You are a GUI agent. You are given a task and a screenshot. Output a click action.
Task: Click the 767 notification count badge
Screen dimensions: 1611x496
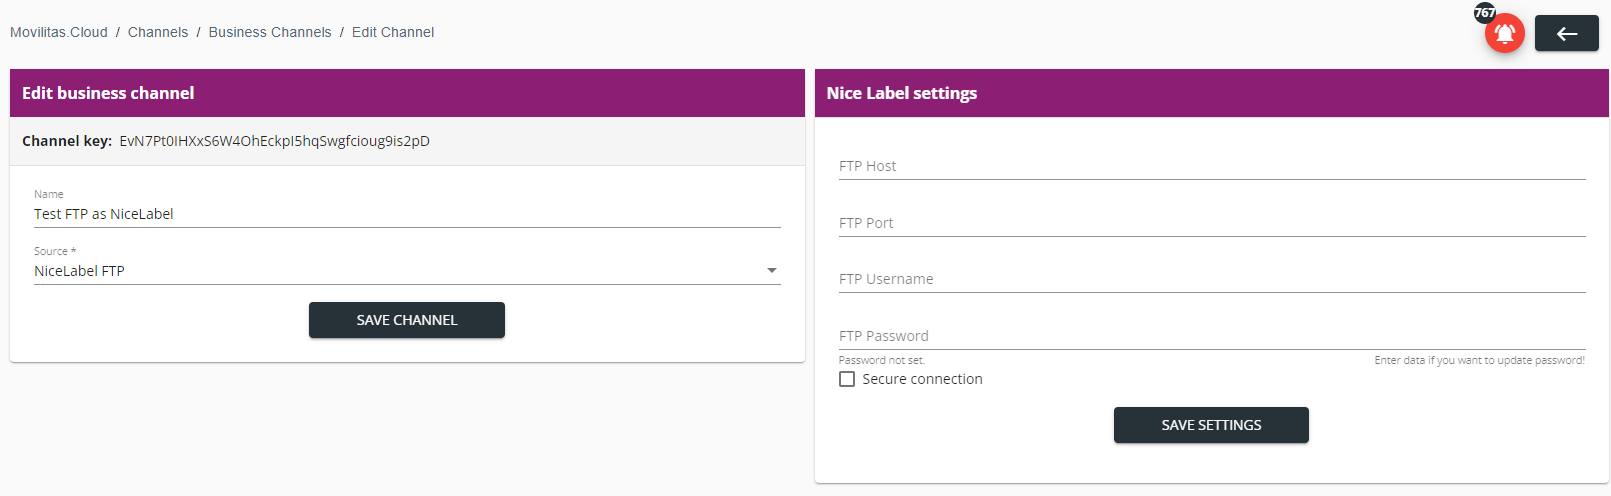[x=1485, y=13]
